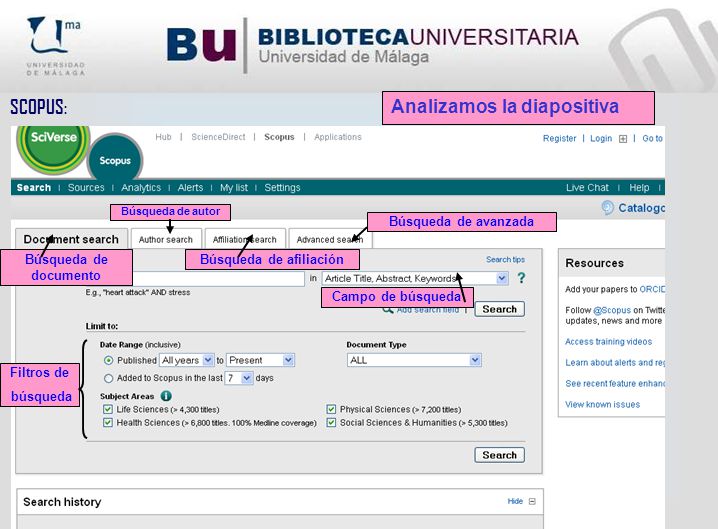Click the Go to link
Viewport: 718px width, 529px height.
pos(653,138)
